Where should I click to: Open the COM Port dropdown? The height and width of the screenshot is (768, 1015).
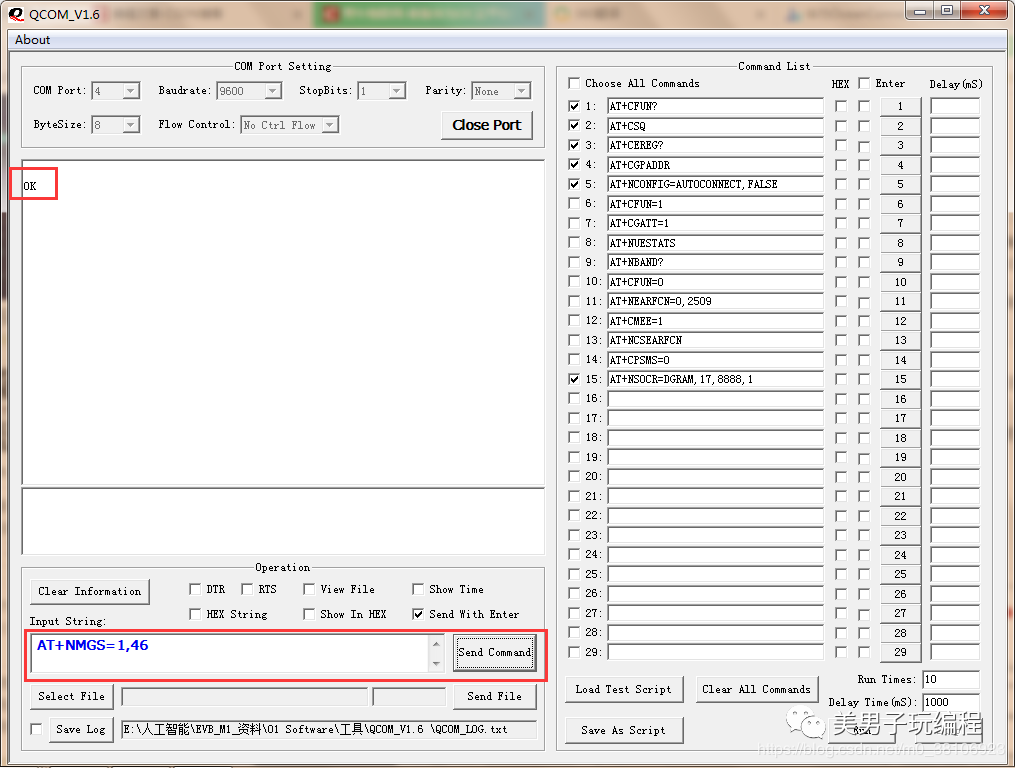coord(131,91)
